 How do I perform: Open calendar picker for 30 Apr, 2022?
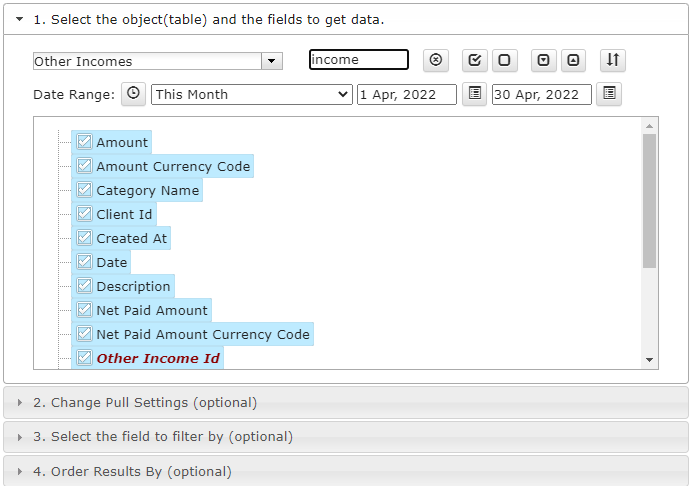[609, 94]
